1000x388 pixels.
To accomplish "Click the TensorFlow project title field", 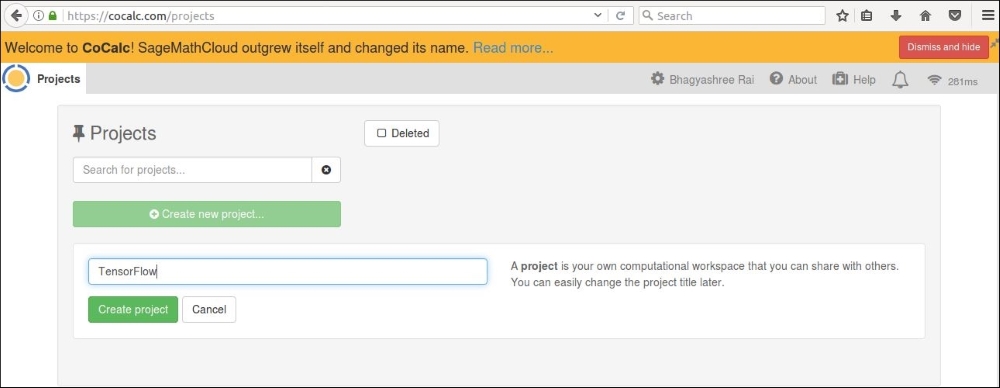I will [x=288, y=271].
